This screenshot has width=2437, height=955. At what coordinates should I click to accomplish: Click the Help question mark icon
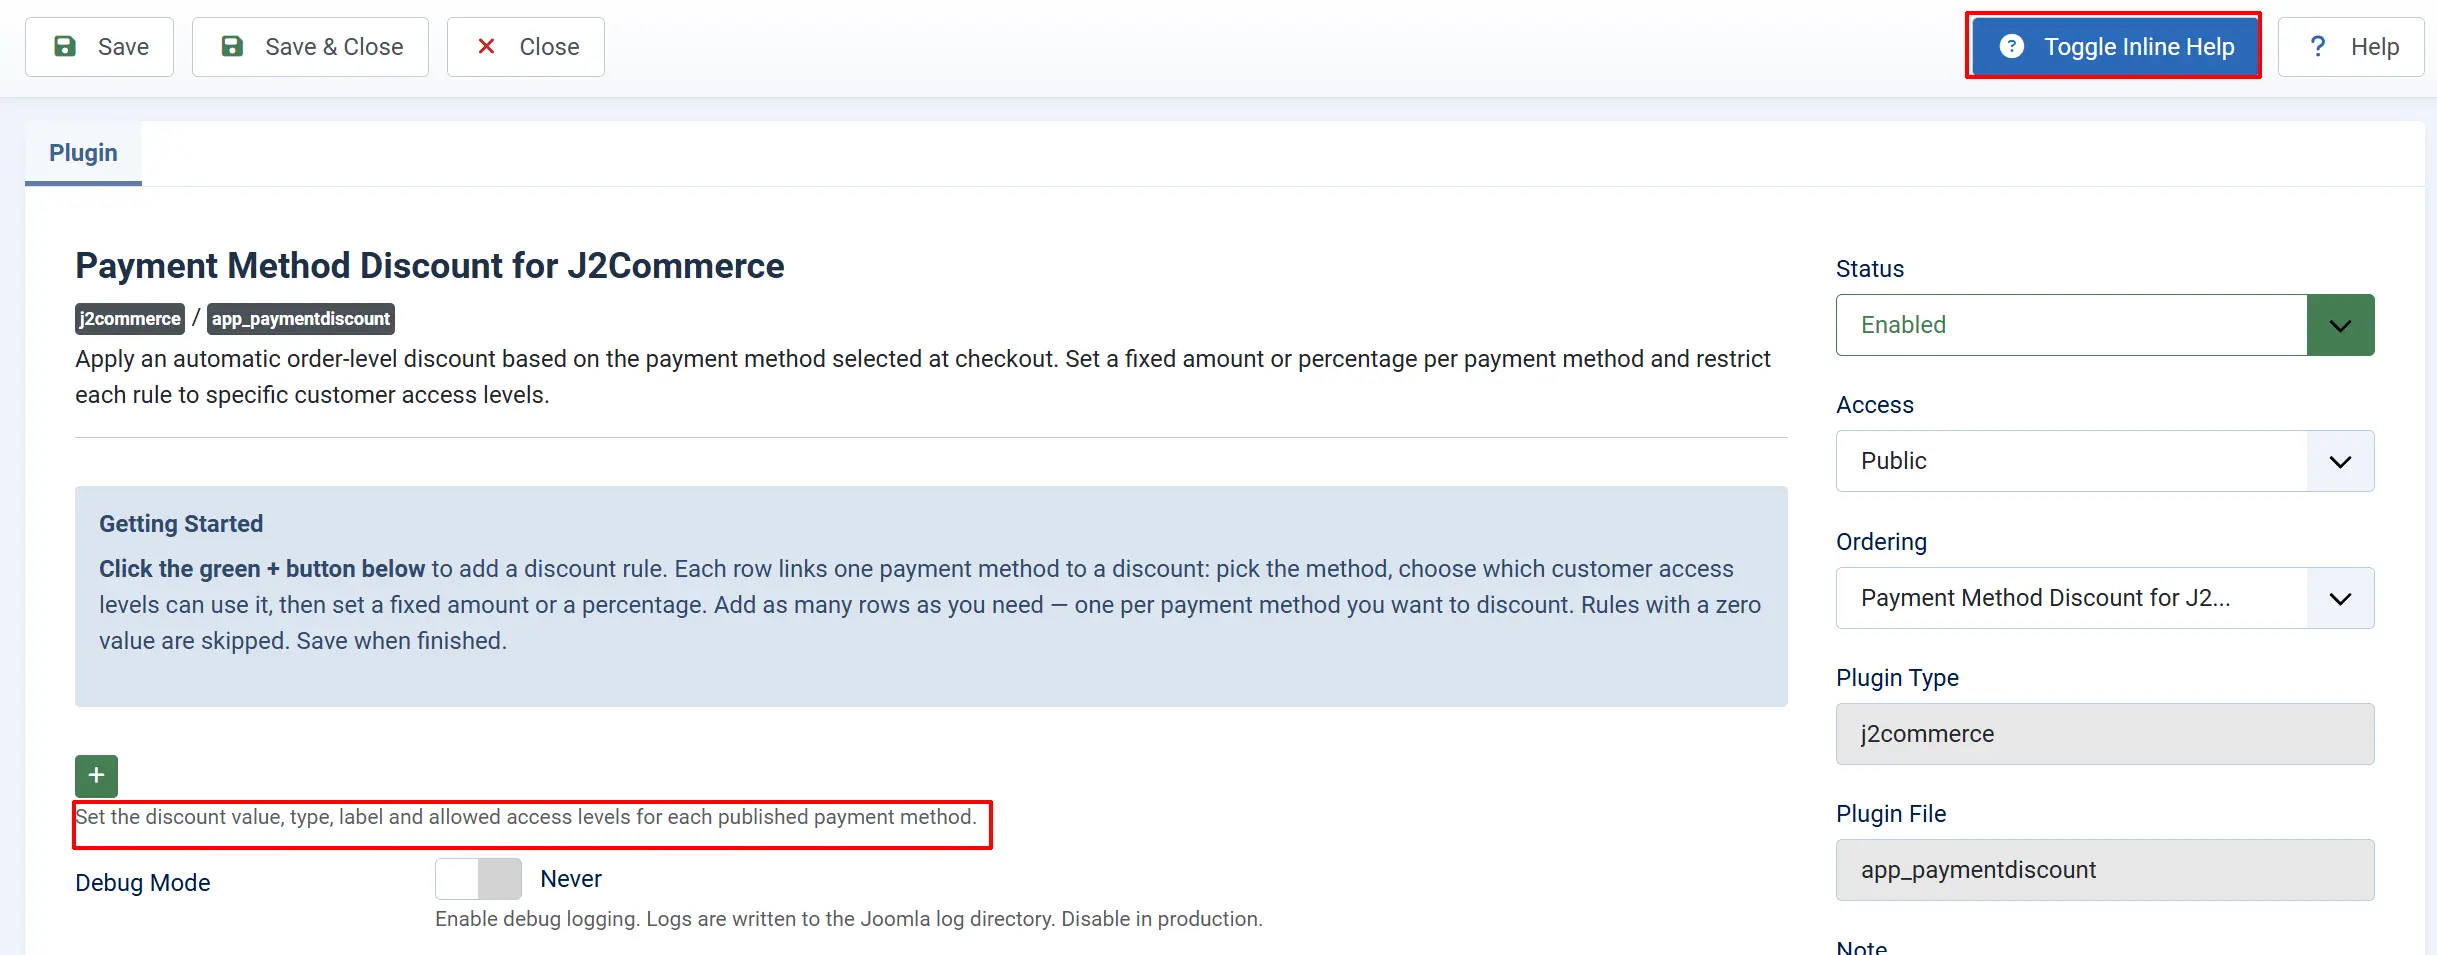pos(2317,46)
